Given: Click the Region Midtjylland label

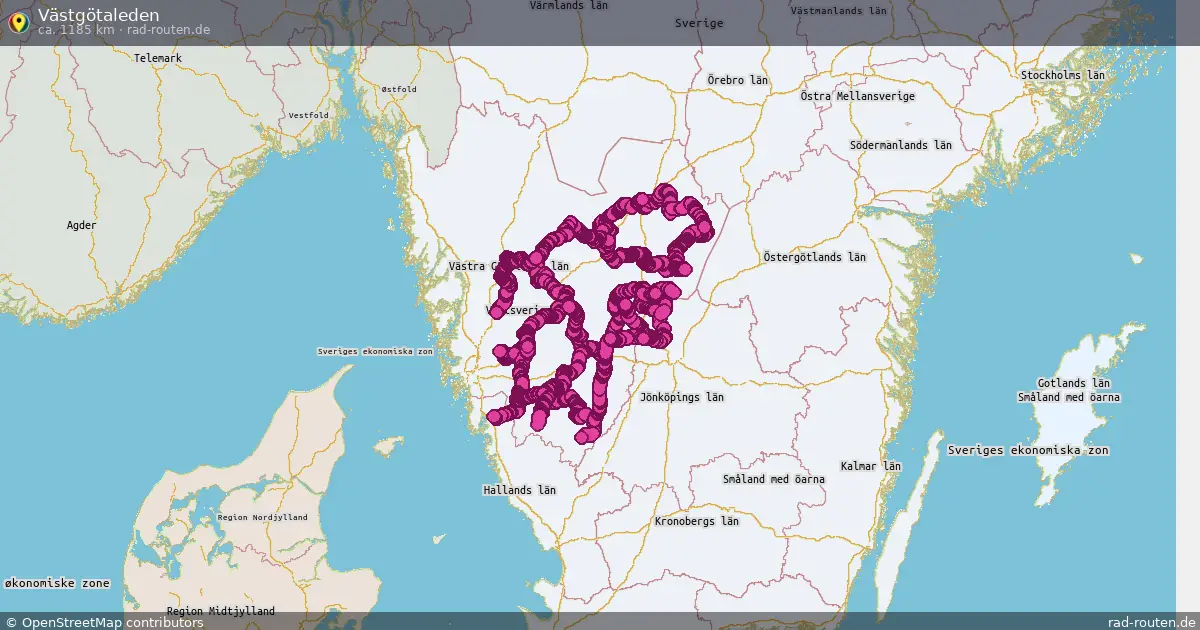Looking at the screenshot, I should click(x=221, y=611).
